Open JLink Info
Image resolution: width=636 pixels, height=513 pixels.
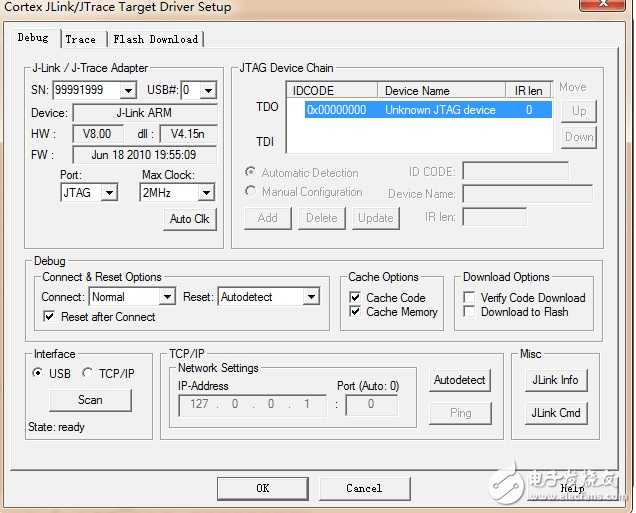pyautogui.click(x=556, y=380)
